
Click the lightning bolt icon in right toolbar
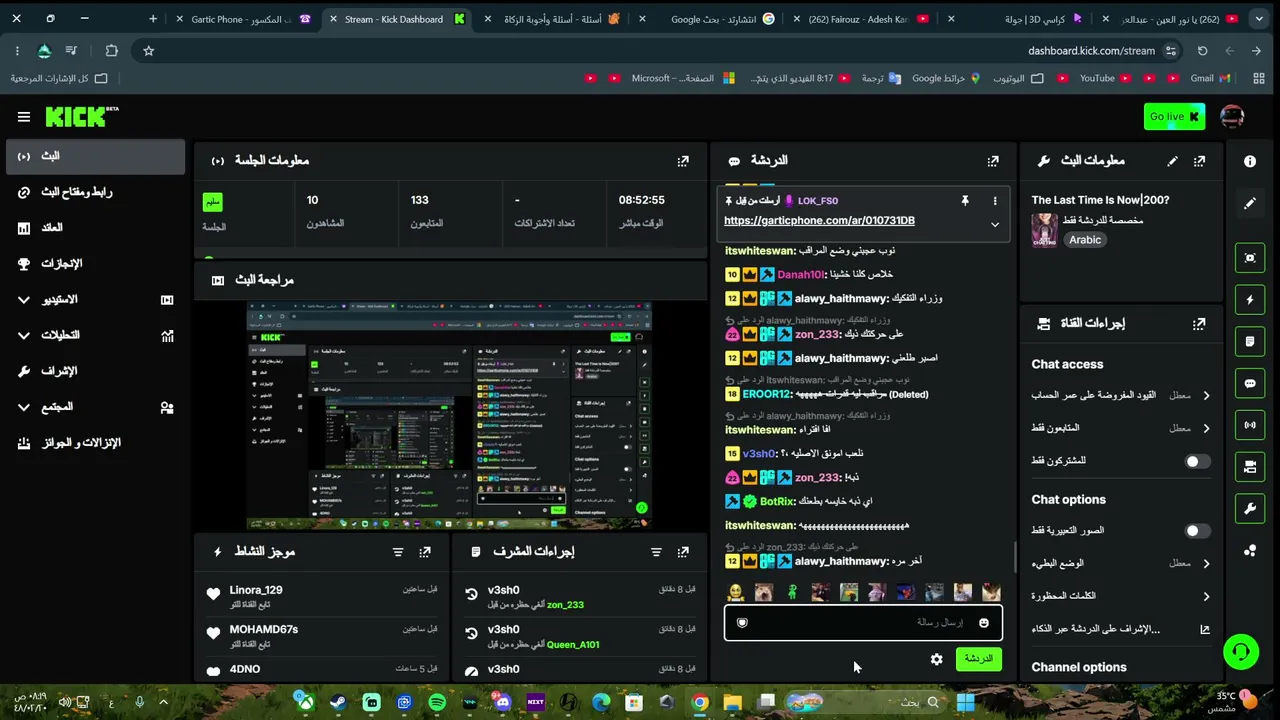pyautogui.click(x=1250, y=300)
